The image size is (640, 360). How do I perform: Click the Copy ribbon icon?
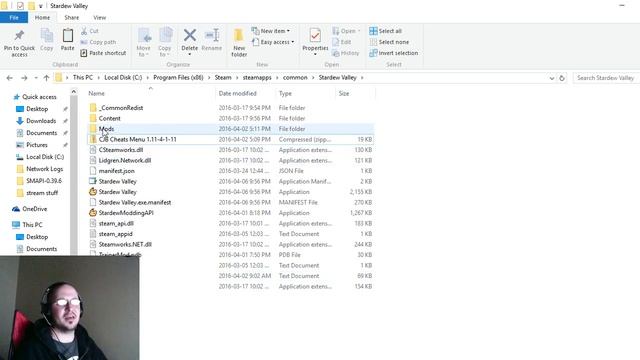coord(47,36)
